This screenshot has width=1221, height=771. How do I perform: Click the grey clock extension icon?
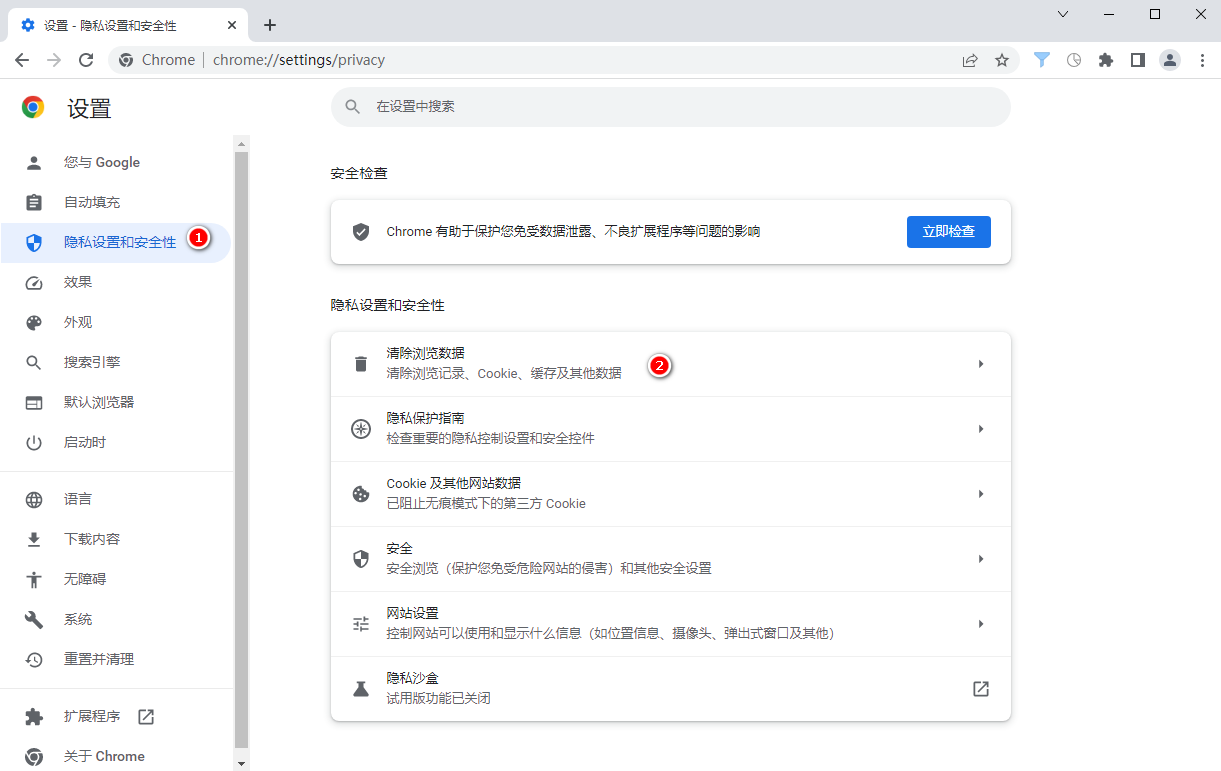(x=1074, y=60)
